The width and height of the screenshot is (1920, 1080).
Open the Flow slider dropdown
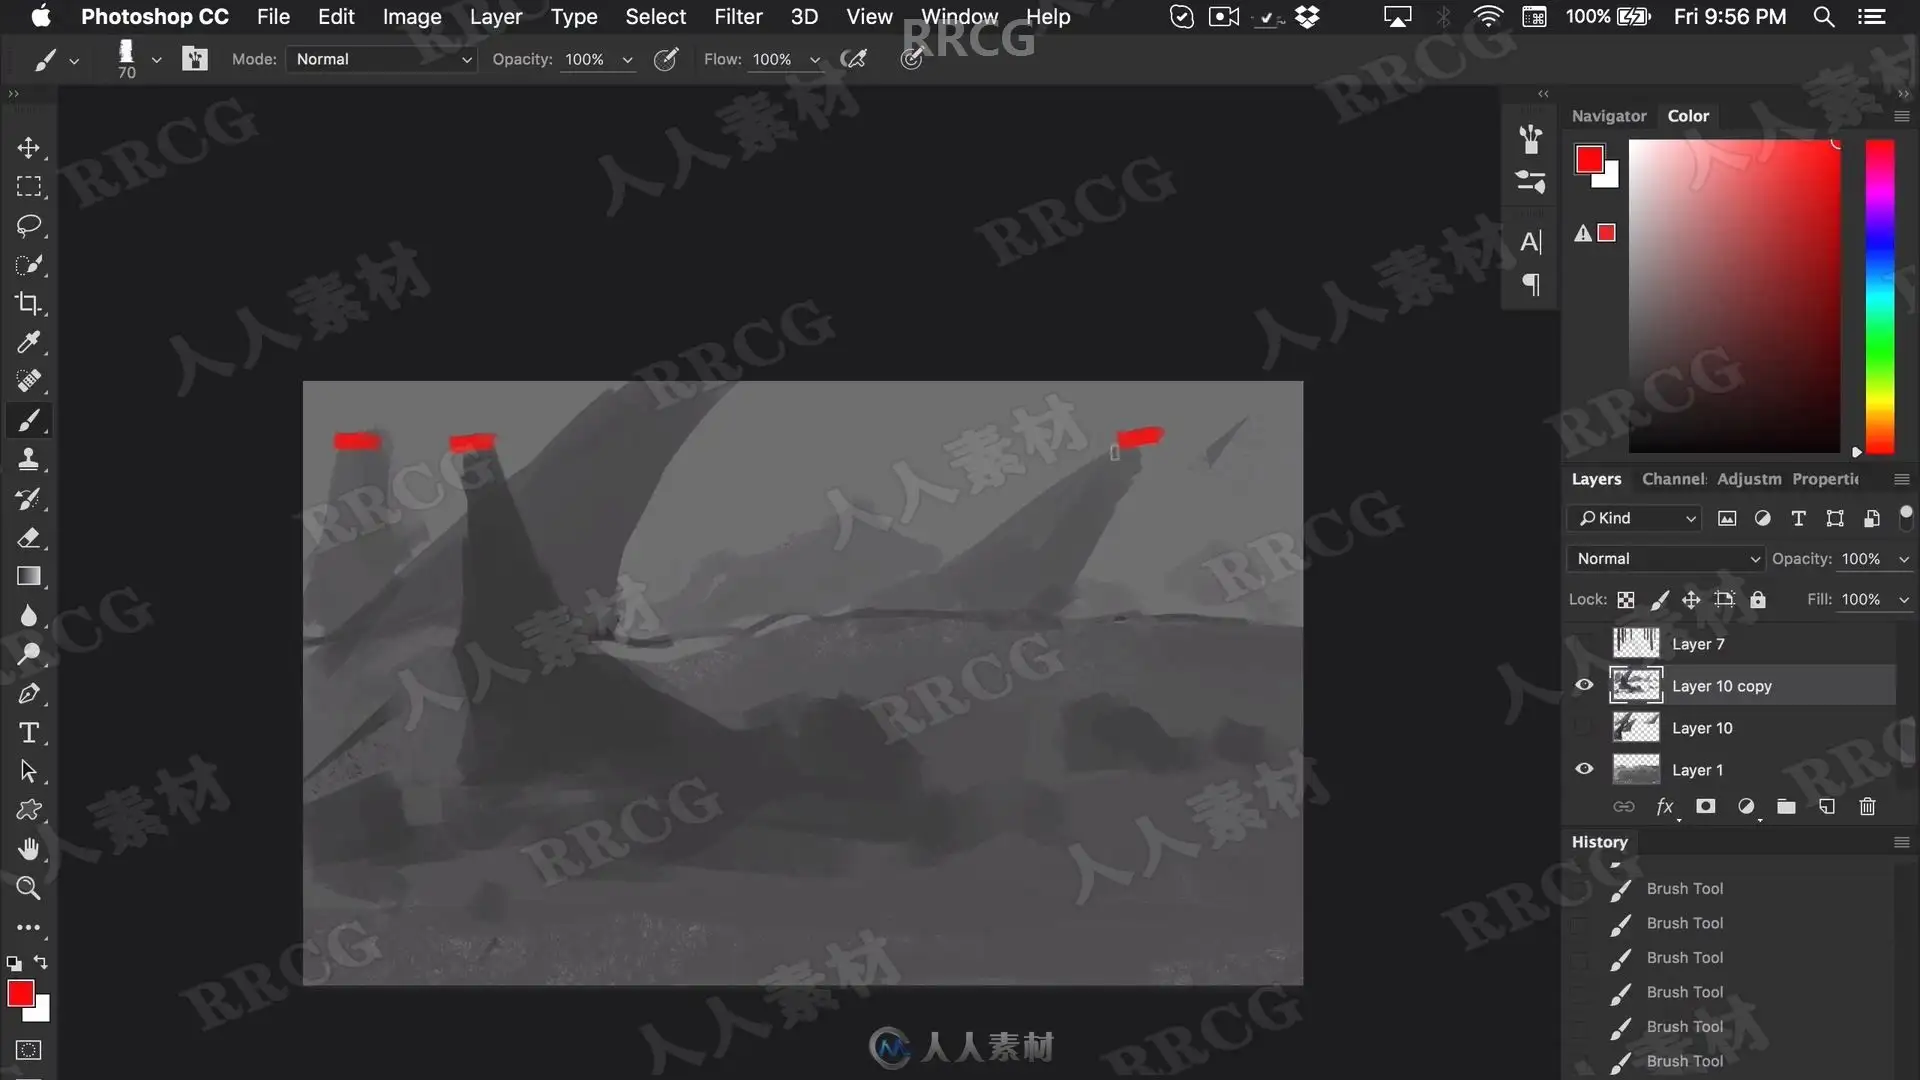click(x=815, y=60)
